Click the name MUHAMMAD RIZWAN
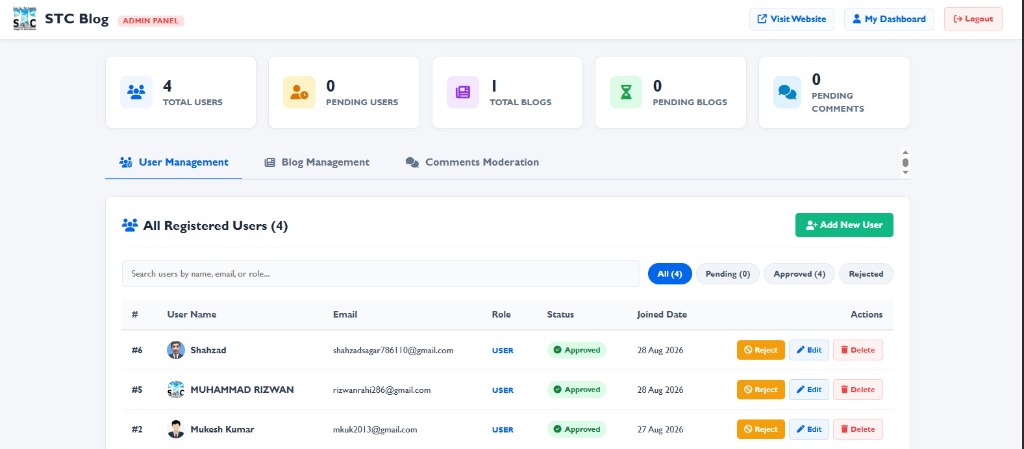 tap(242, 390)
